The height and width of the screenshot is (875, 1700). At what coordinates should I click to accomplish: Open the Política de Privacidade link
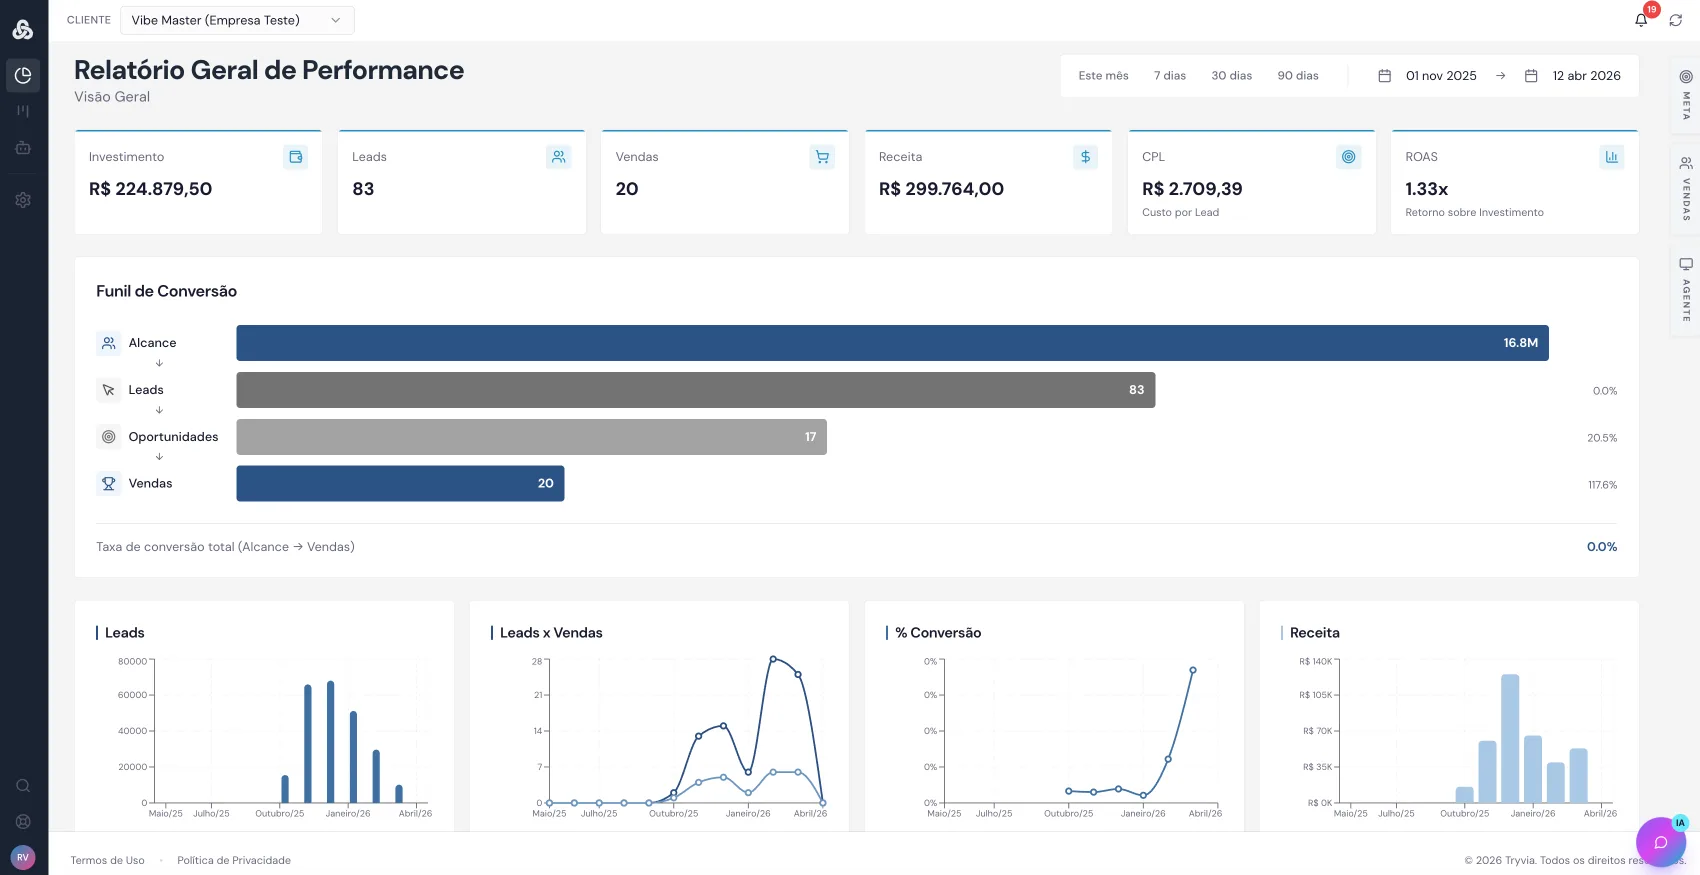click(234, 860)
